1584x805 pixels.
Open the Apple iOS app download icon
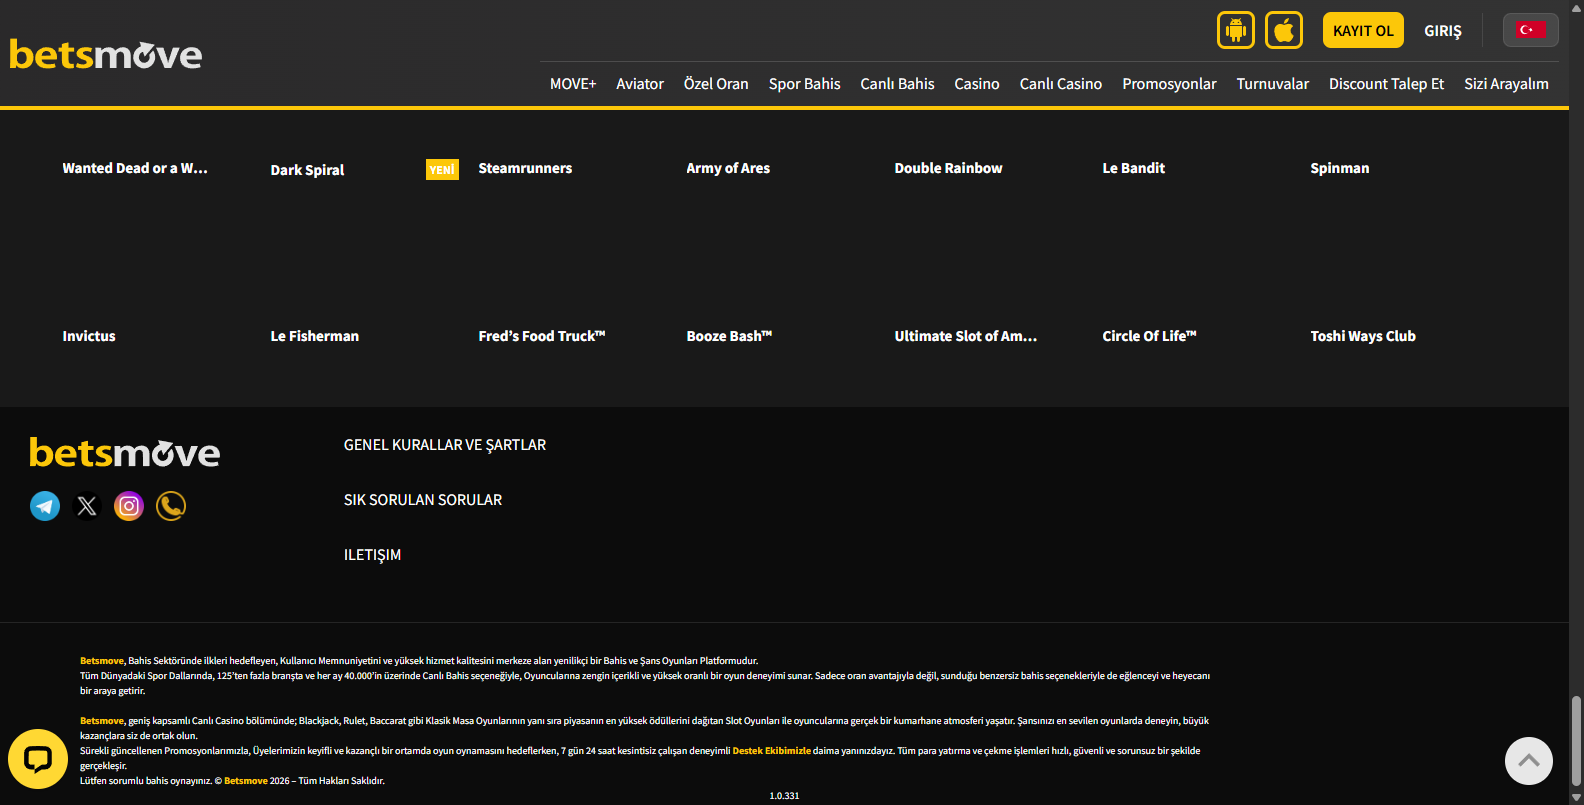click(x=1283, y=30)
